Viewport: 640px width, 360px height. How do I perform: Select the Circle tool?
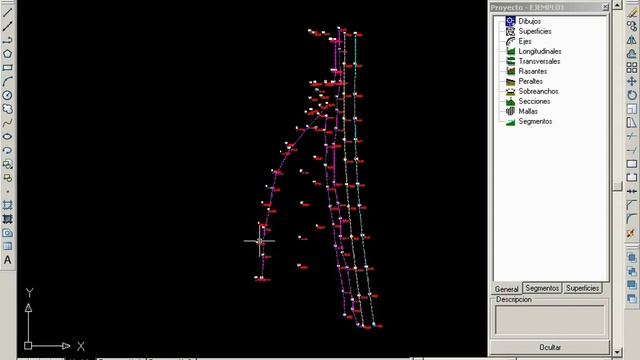coord(7,95)
